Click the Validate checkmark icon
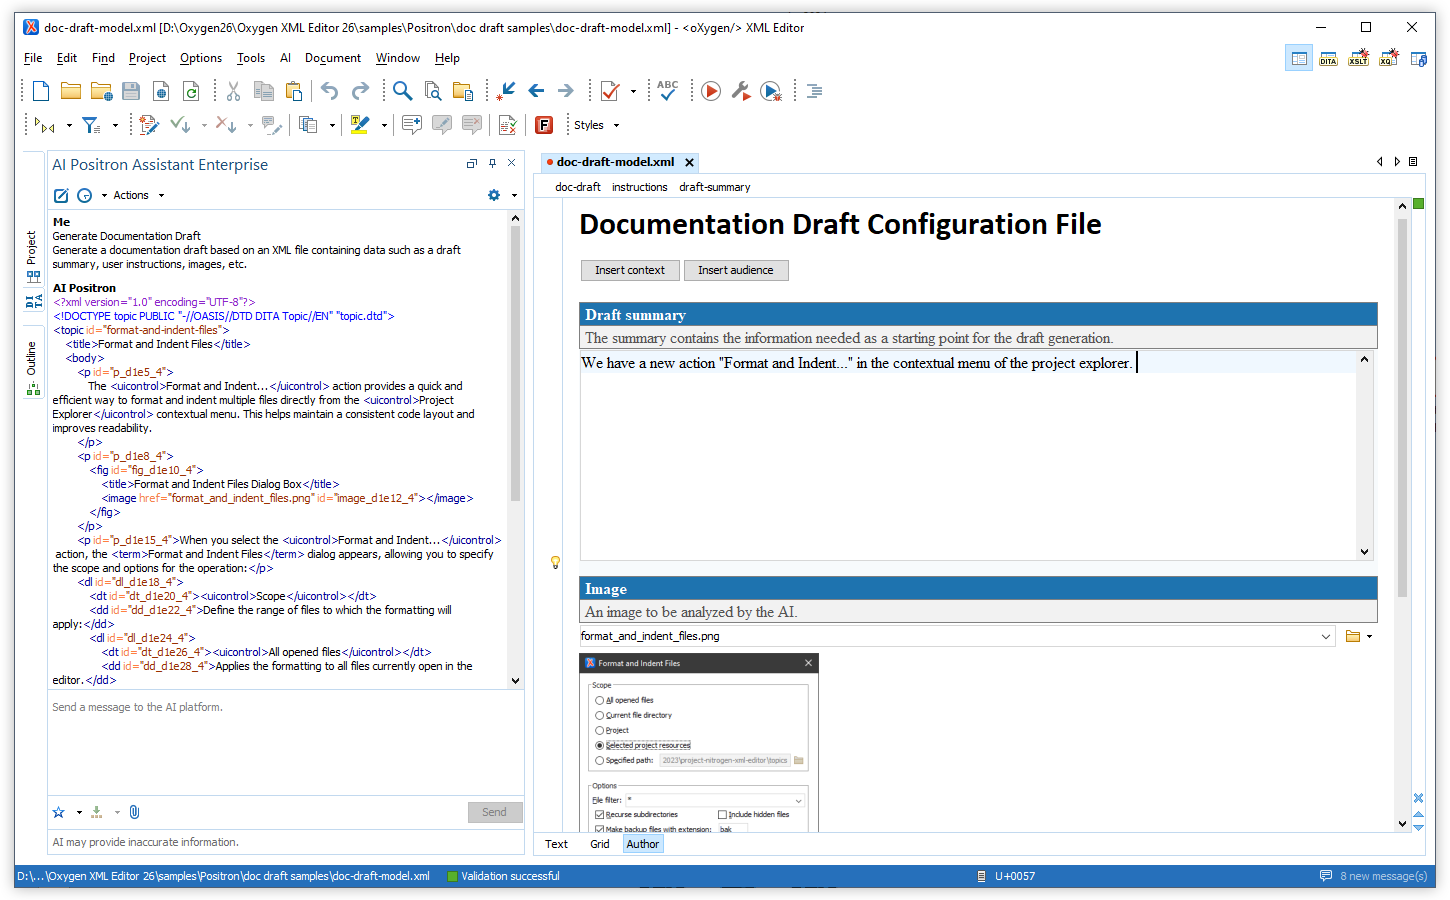 (x=609, y=91)
